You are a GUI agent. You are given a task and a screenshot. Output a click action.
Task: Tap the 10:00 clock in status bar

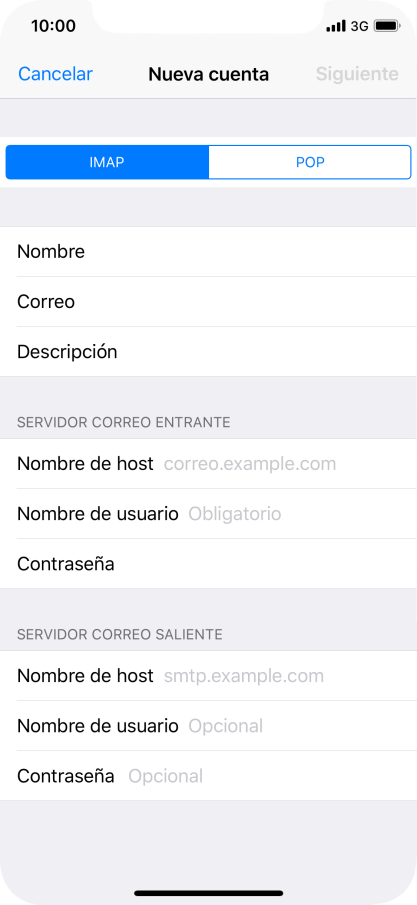tap(53, 26)
